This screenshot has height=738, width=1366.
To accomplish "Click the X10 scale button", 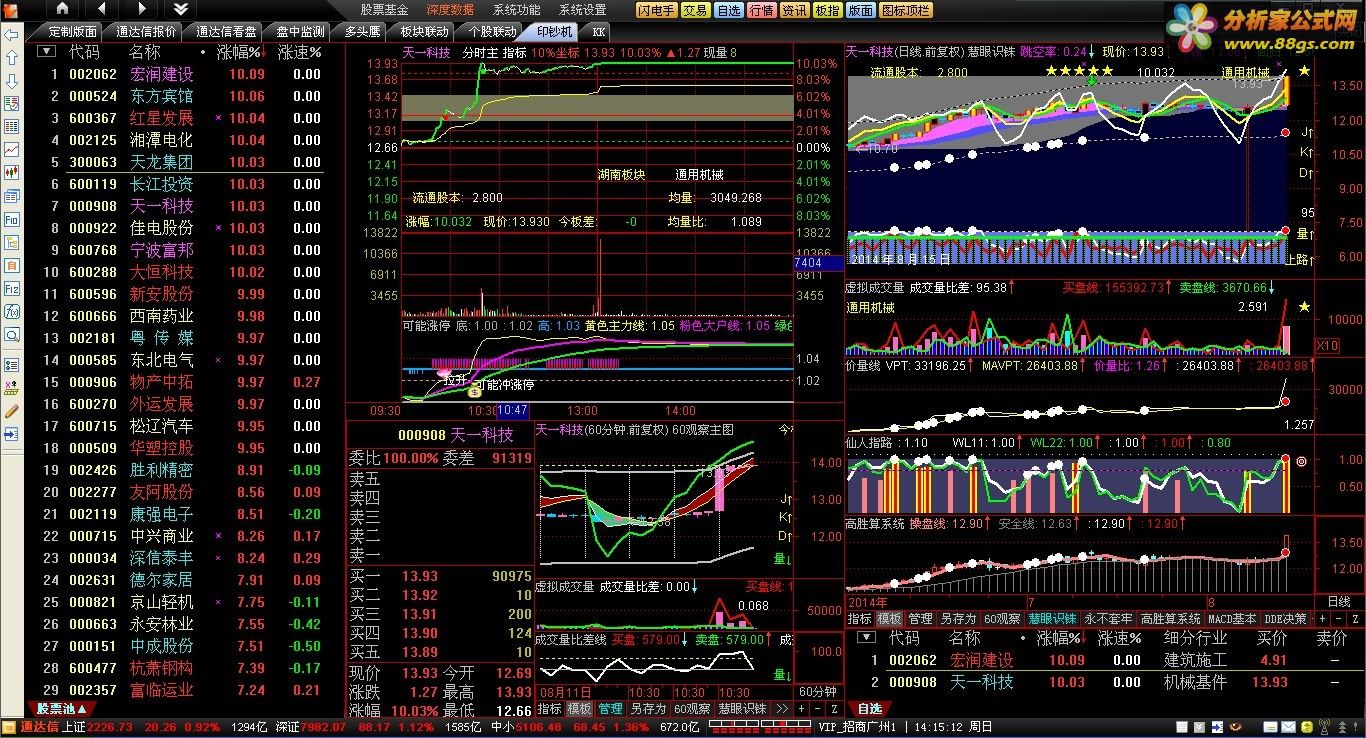I will pyautogui.click(x=1326, y=345).
